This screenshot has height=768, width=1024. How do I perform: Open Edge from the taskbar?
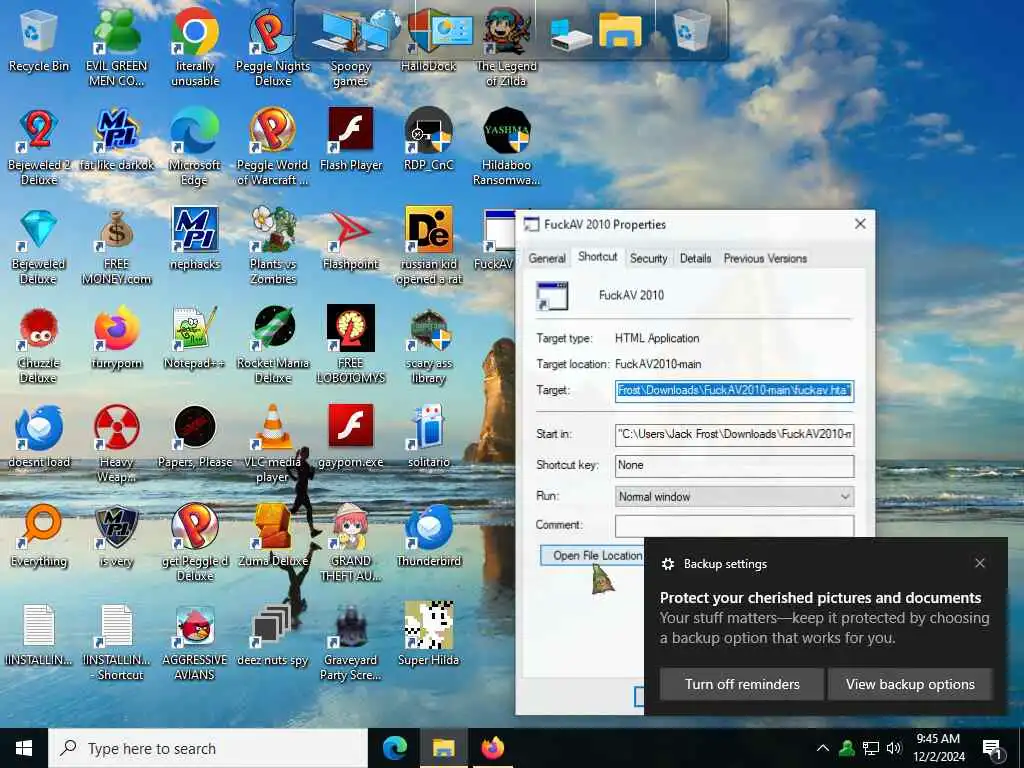[394, 748]
